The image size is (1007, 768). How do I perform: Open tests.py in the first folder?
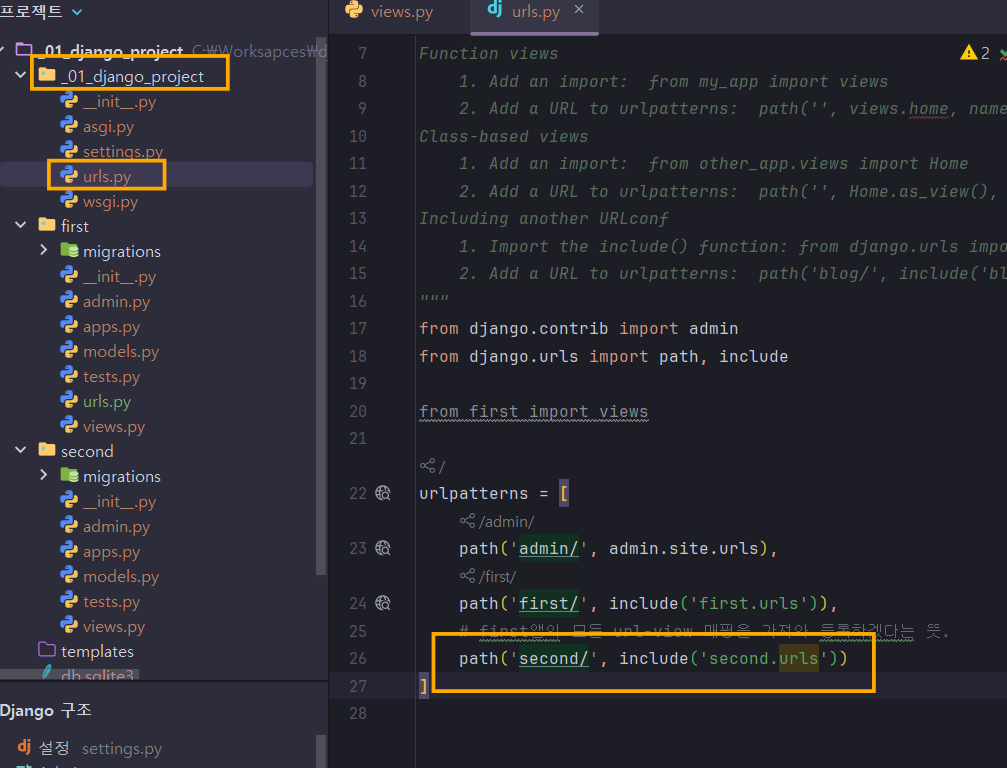(111, 377)
